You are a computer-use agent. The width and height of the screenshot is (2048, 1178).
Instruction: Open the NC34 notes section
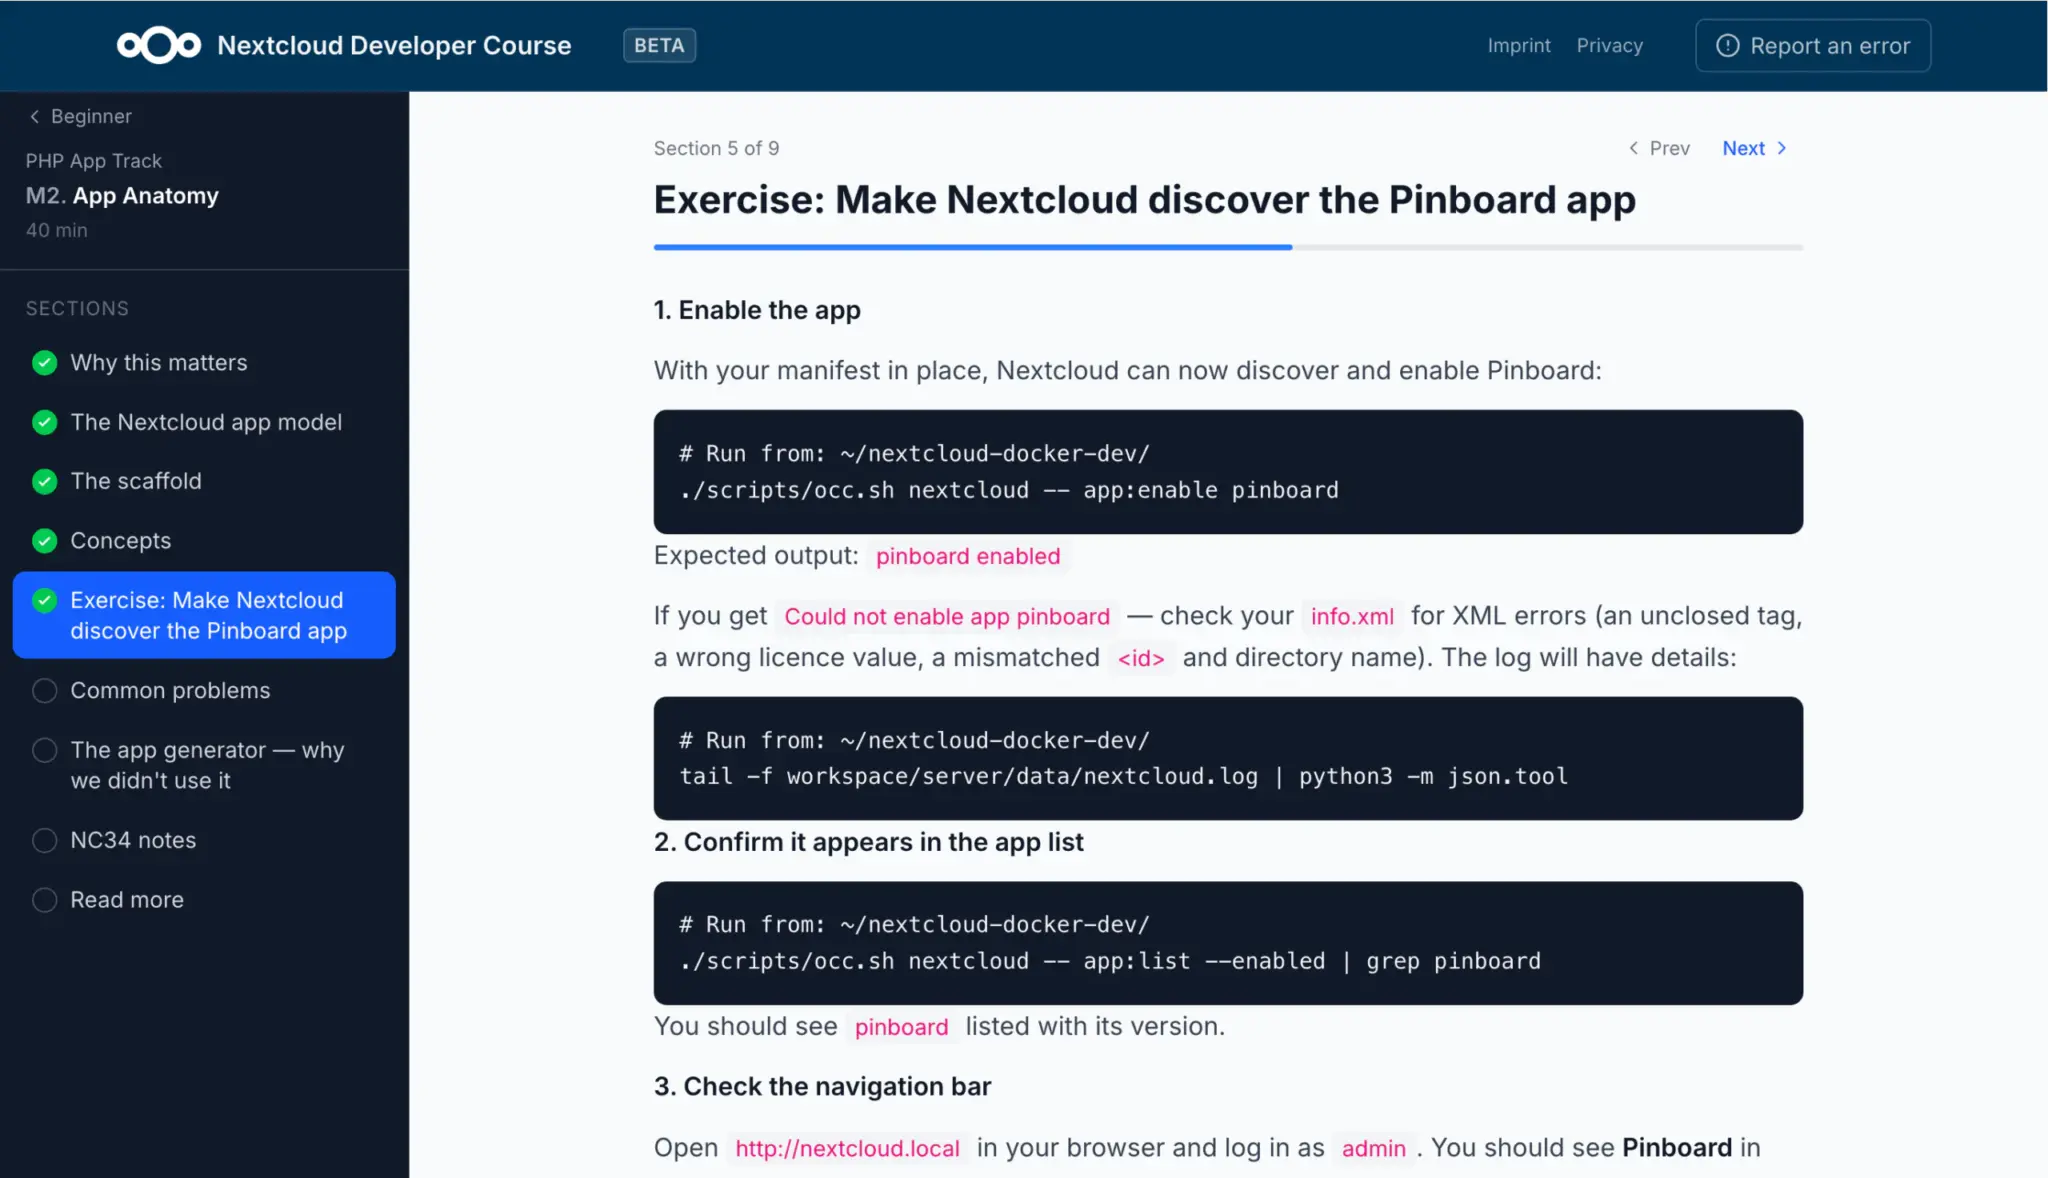pyautogui.click(x=204, y=840)
